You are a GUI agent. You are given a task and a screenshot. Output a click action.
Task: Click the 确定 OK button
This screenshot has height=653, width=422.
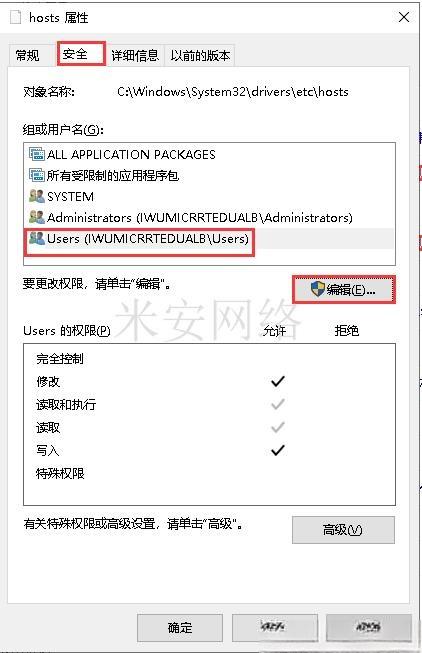click(180, 628)
